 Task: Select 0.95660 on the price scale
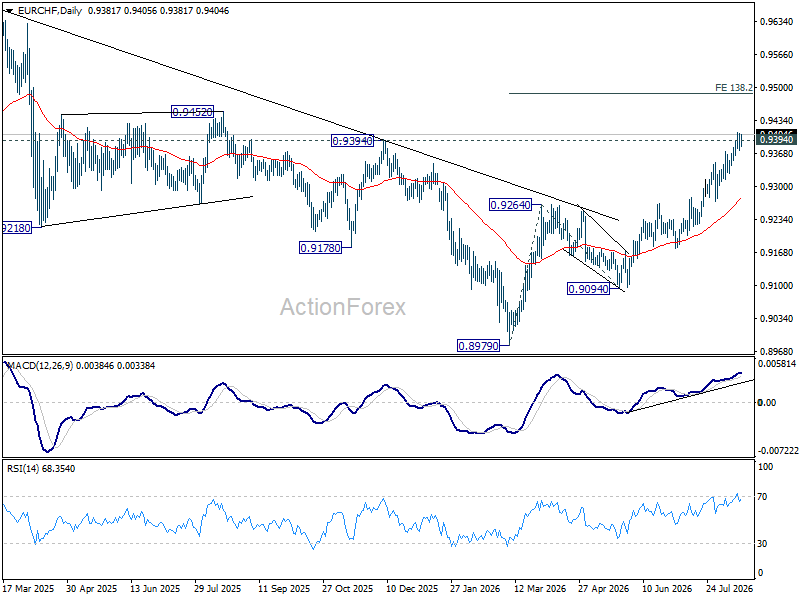pos(777,55)
